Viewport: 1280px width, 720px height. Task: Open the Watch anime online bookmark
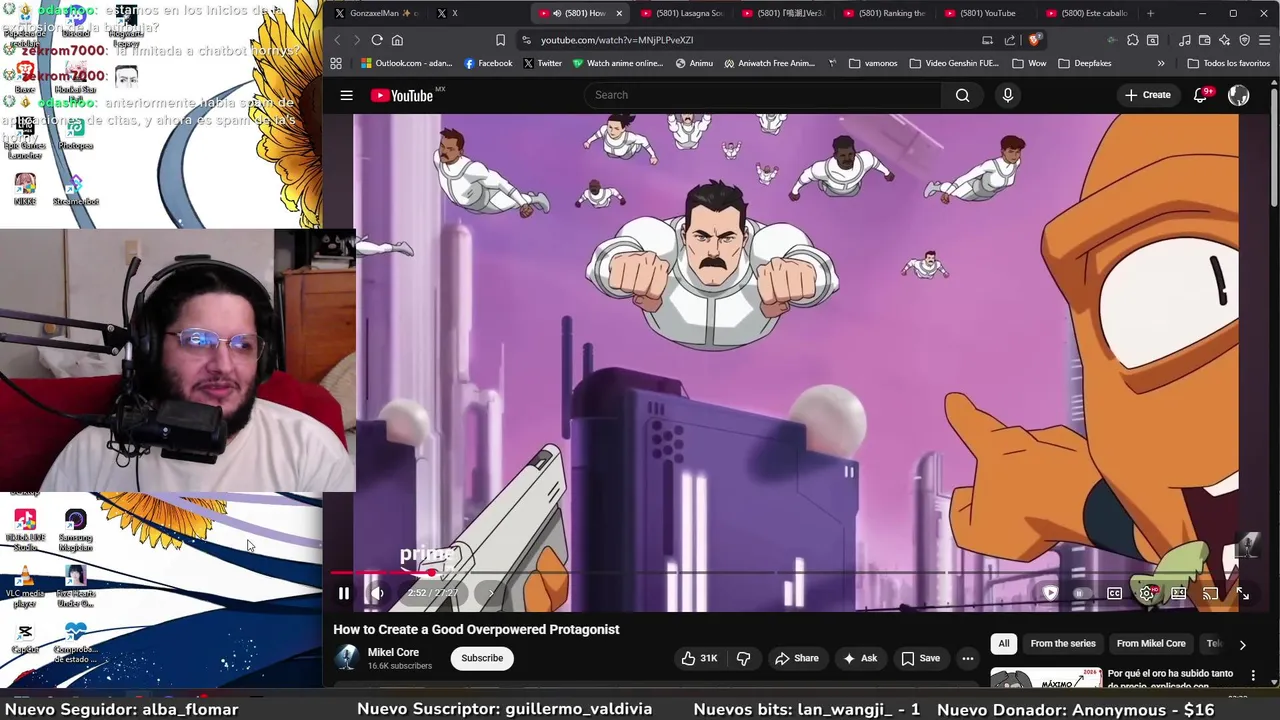(x=618, y=63)
